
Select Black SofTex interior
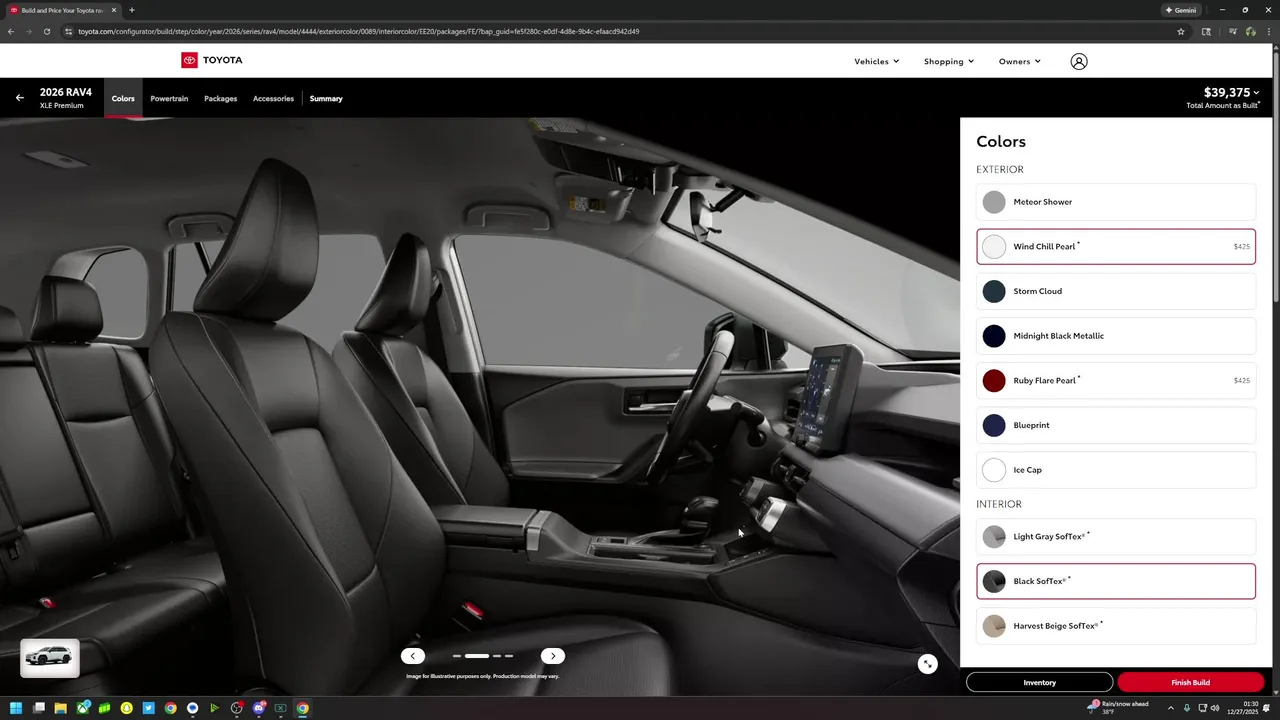(1116, 581)
